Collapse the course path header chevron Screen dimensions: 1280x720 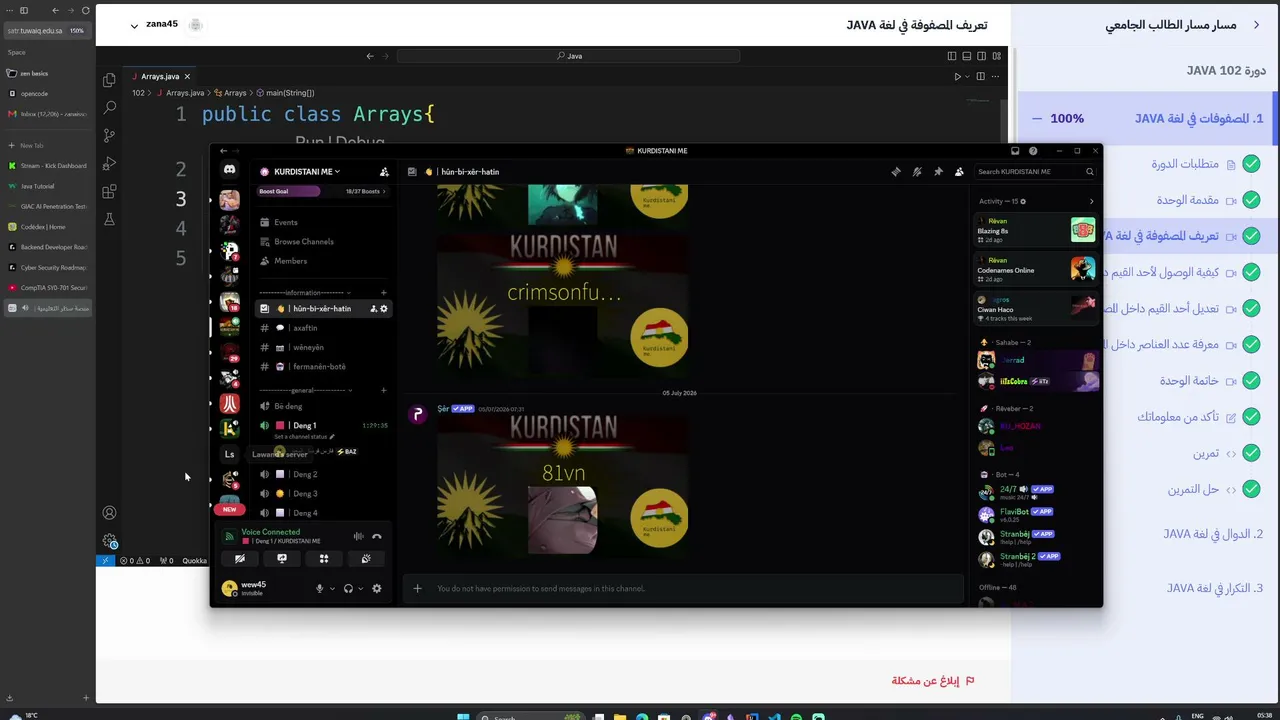tap(1257, 25)
